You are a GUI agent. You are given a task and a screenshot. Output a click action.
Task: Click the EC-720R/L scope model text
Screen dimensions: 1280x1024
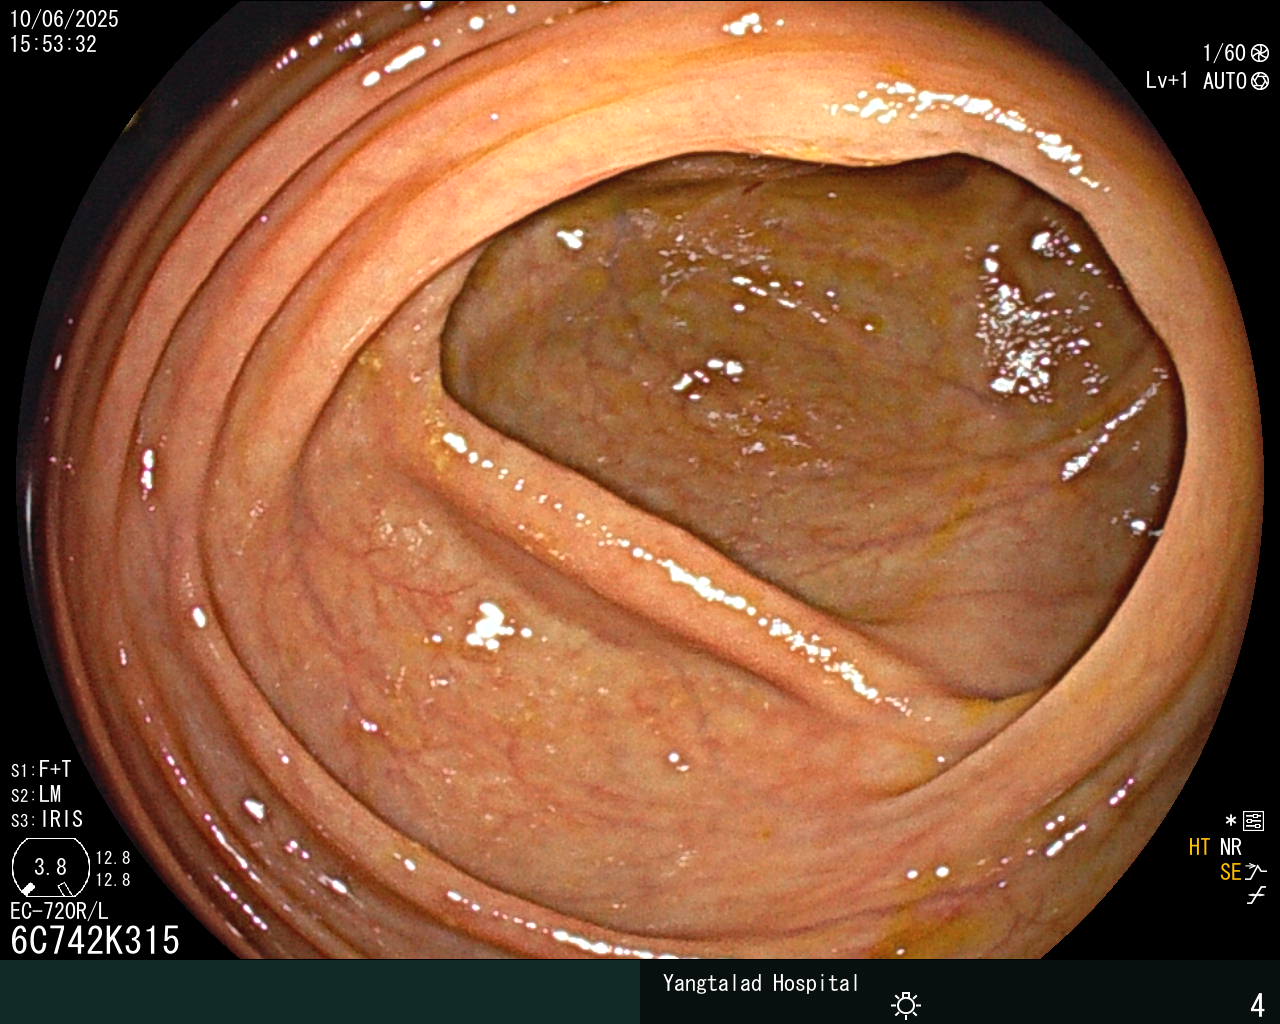coord(59,911)
